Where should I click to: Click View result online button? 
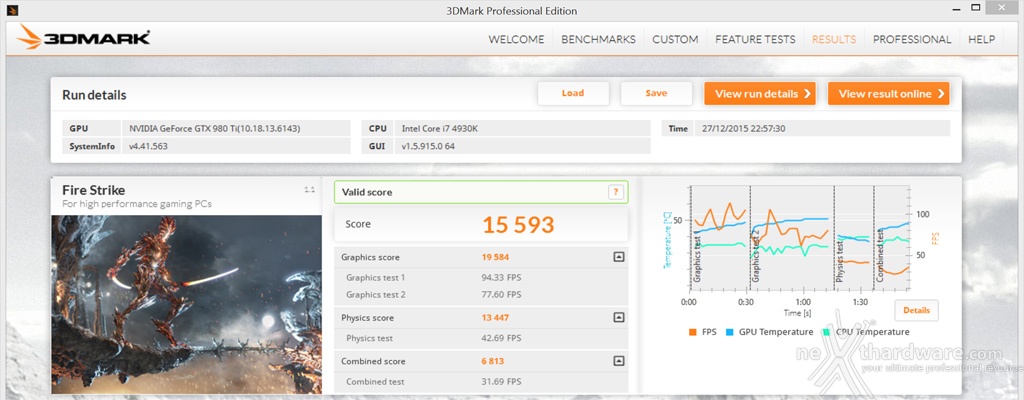click(889, 93)
